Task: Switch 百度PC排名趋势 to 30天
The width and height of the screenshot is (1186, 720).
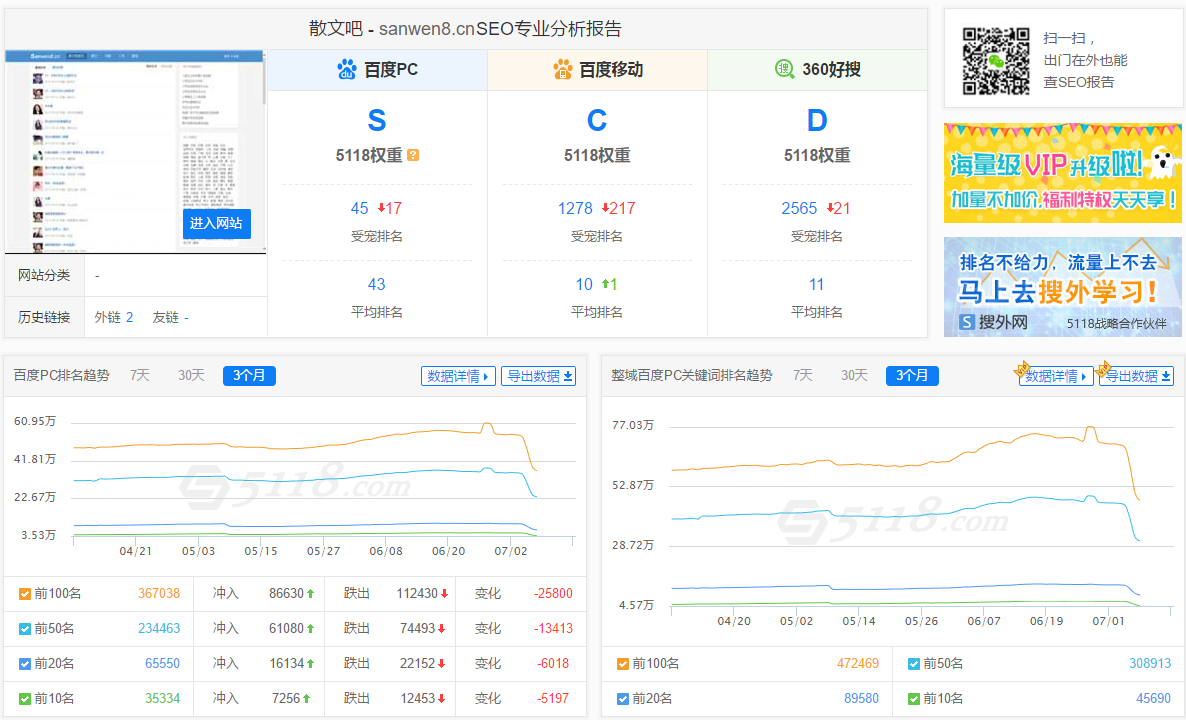Action: click(191, 376)
